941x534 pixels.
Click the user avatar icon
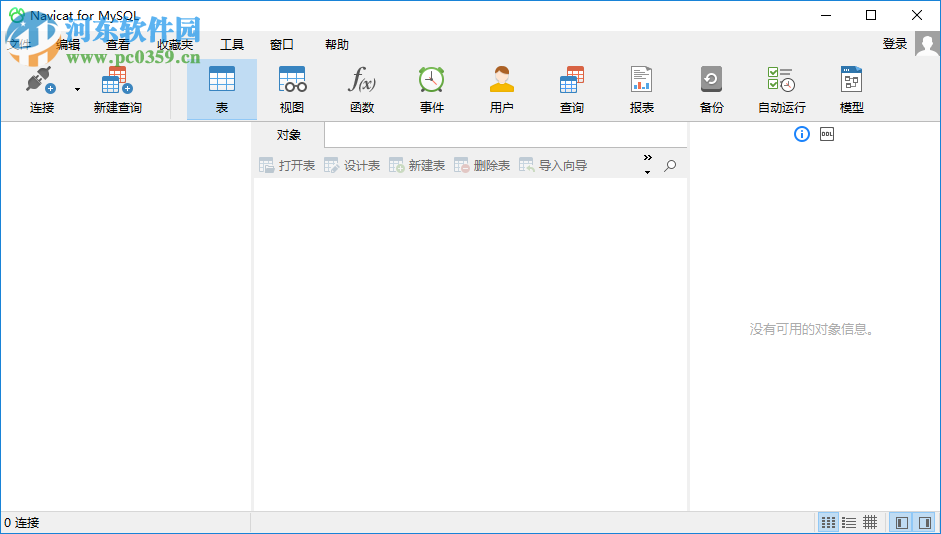point(927,44)
